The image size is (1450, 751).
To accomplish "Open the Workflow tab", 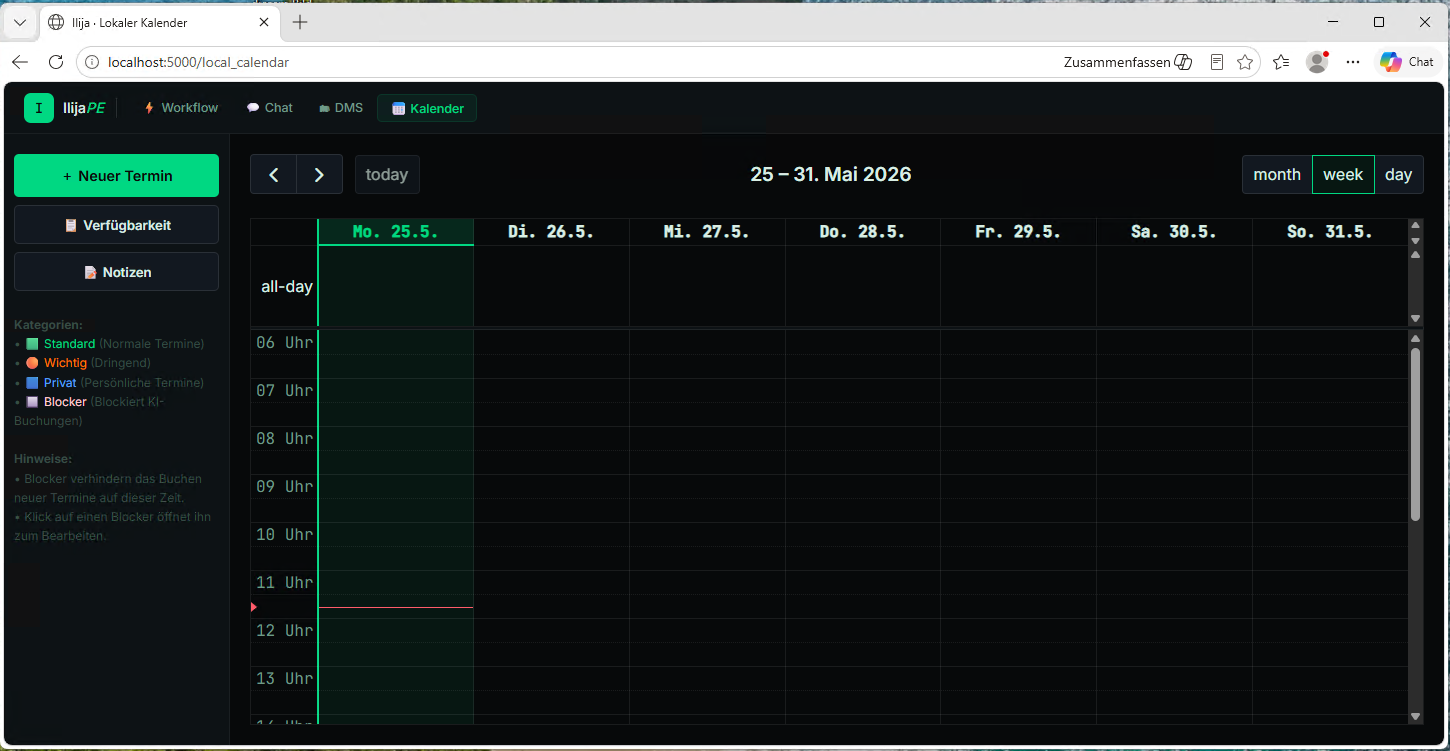I will (x=181, y=108).
